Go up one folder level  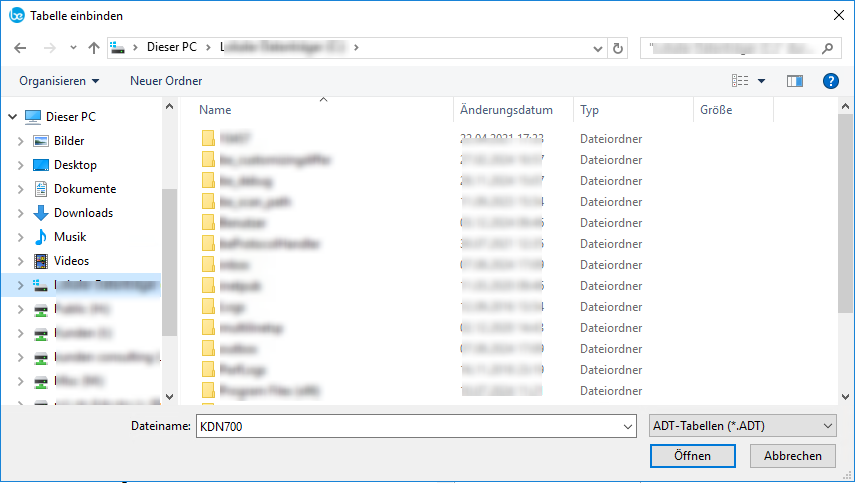click(94, 48)
